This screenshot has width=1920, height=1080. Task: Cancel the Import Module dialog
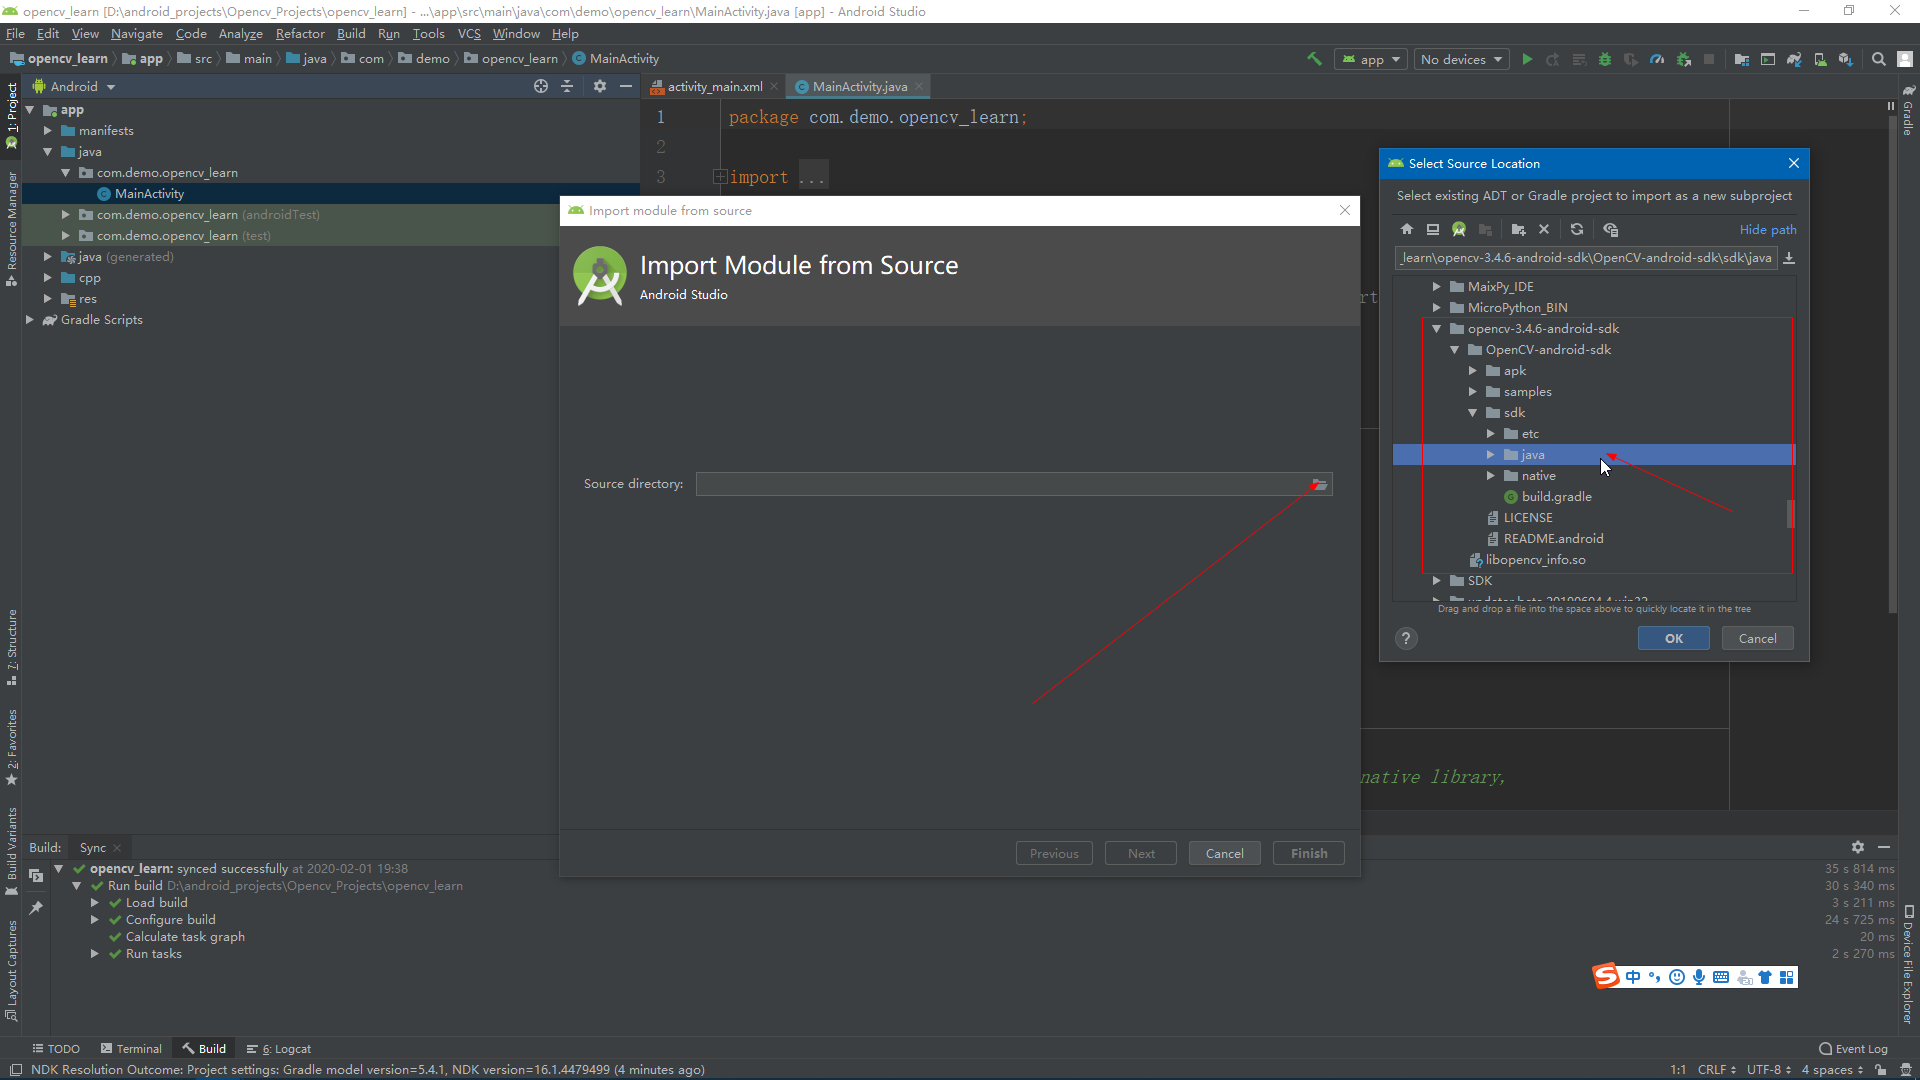tap(1224, 854)
